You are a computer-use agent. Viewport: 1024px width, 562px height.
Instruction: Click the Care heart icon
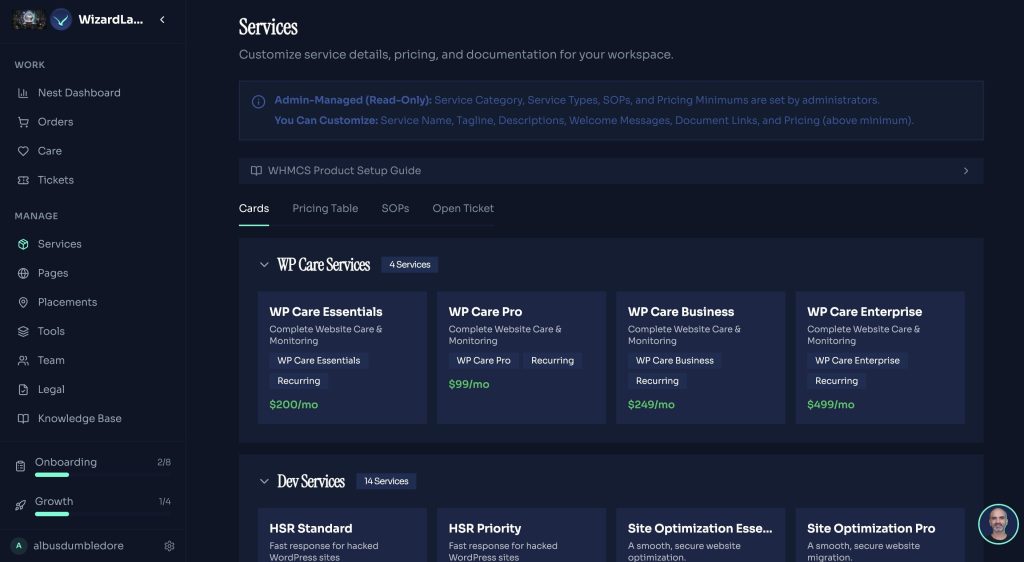pos(23,151)
